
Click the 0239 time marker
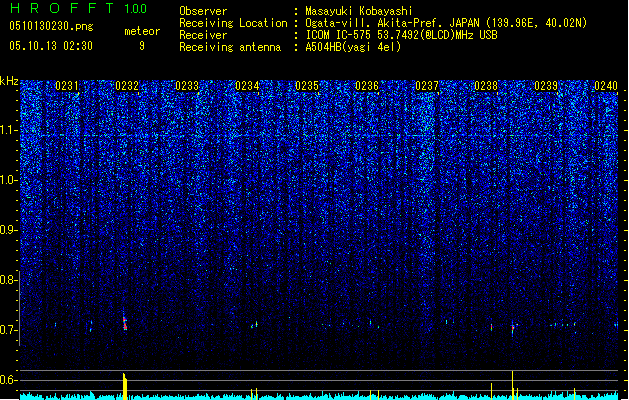[x=546, y=86]
